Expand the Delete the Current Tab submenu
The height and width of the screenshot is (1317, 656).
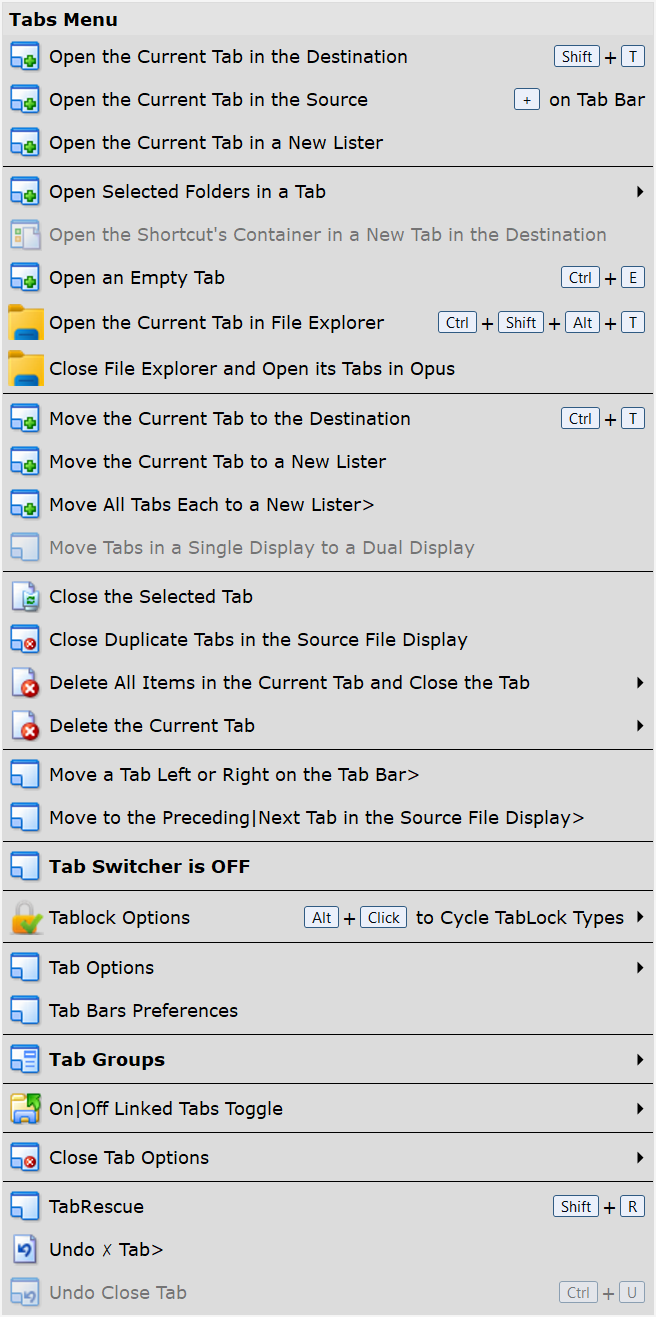click(x=640, y=726)
